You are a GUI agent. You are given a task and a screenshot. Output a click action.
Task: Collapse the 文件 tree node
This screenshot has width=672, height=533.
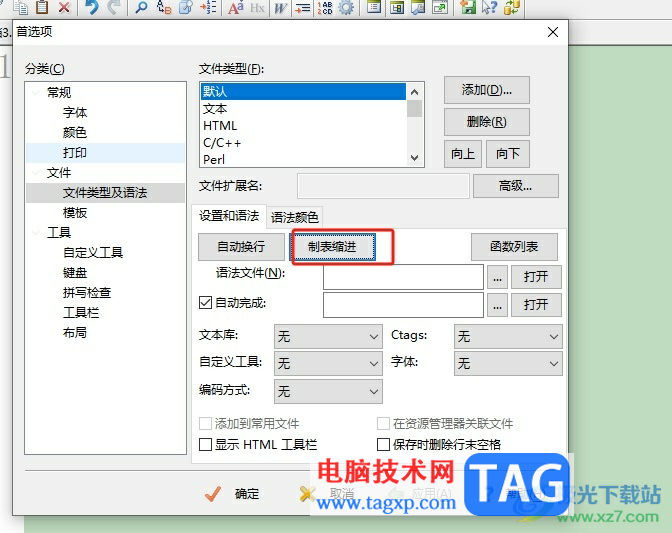(x=36, y=173)
